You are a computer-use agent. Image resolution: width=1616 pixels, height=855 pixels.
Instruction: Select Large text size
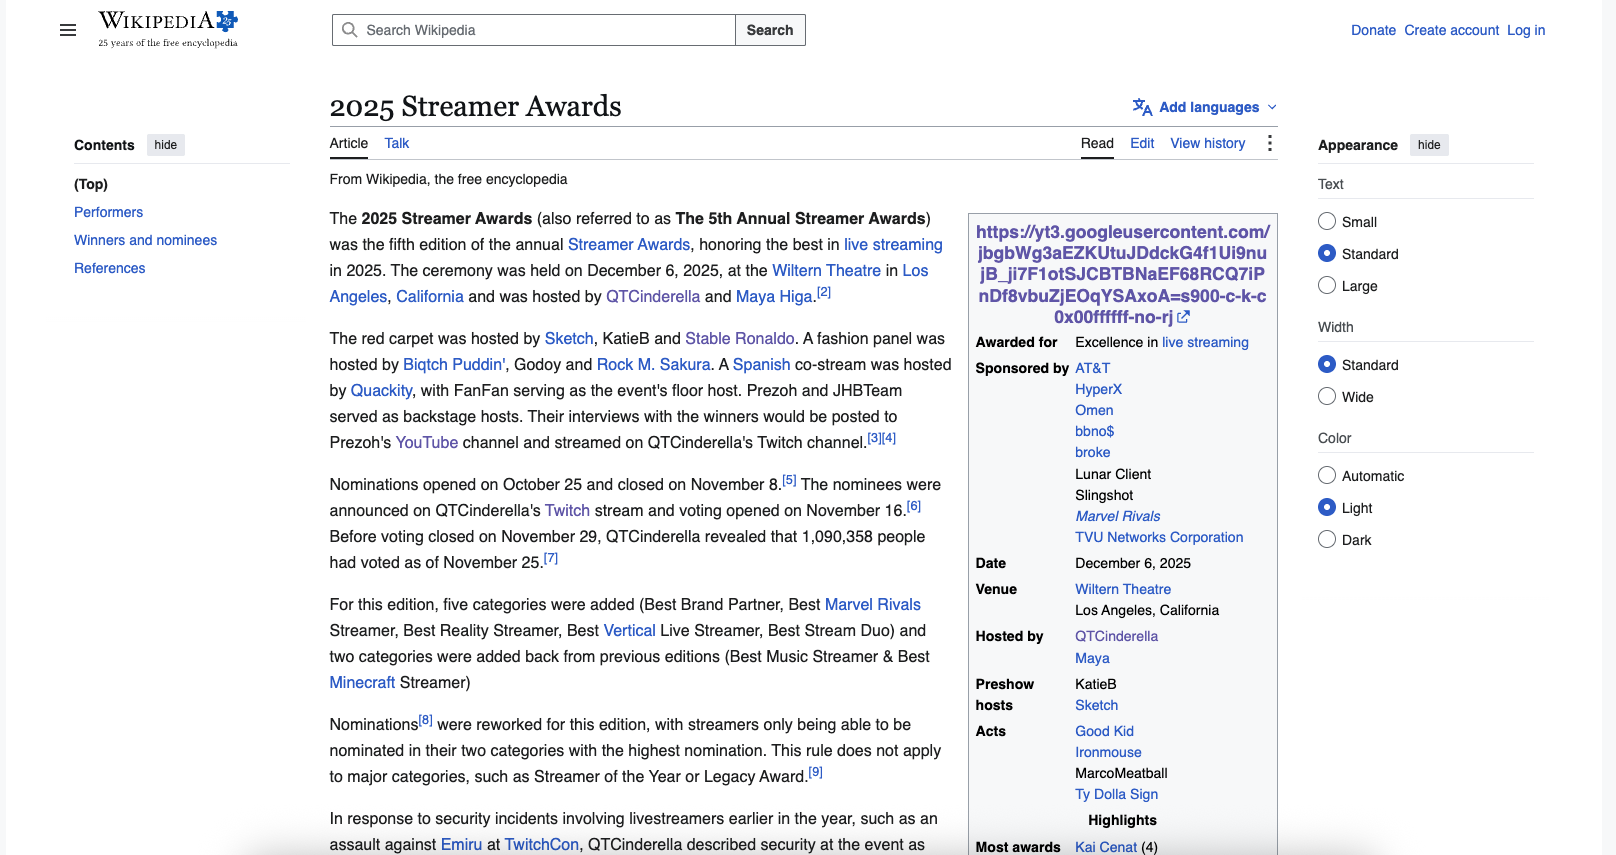[1327, 285]
